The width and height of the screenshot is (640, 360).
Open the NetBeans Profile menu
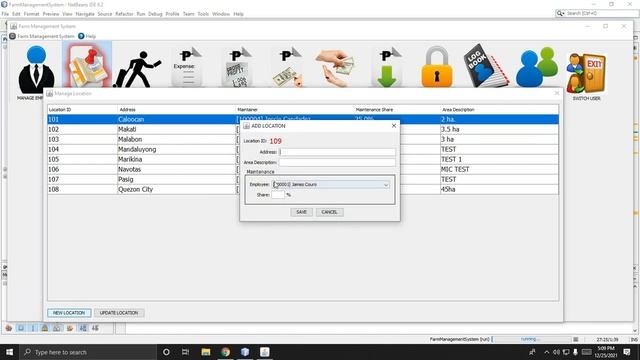point(172,14)
